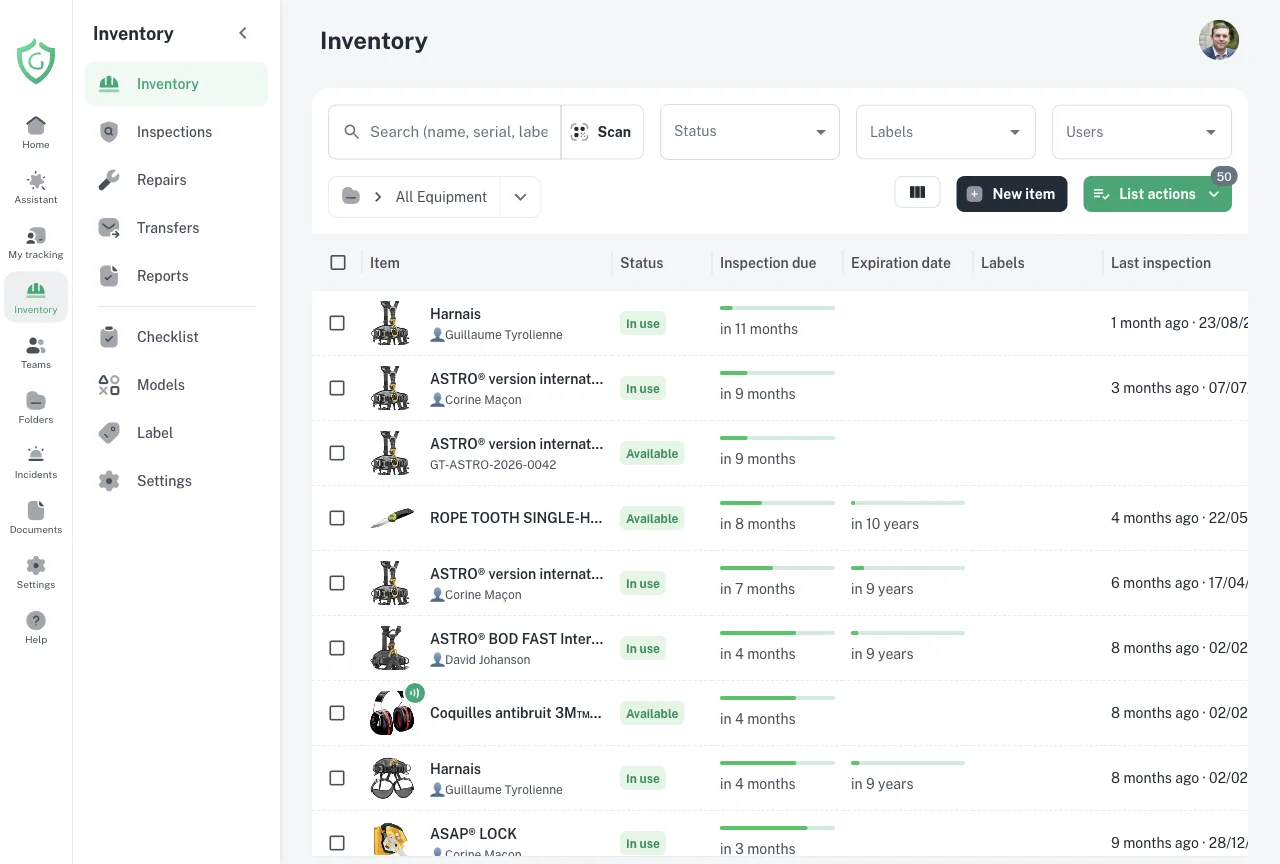Open Repairs in the Inventory menu
The width and height of the screenshot is (1280, 864).
click(176, 180)
